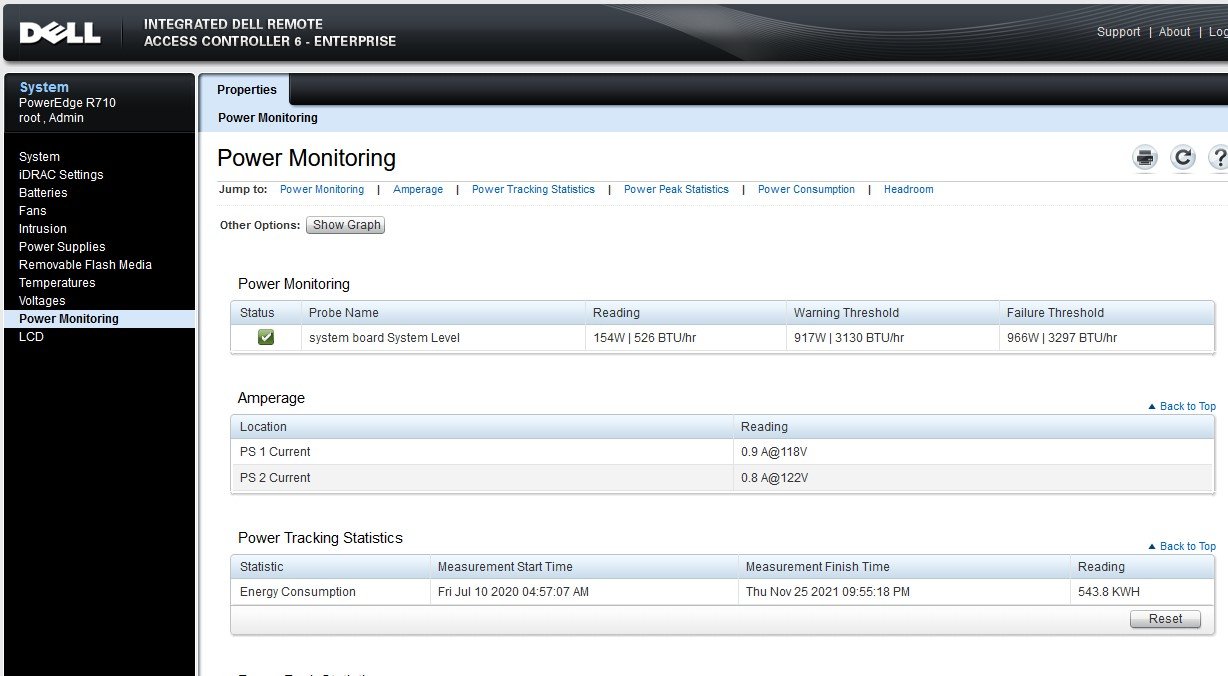Viewport: 1228px width, 676px height.
Task: Select Power Monitoring sub-tab under Properties
Action: [x=268, y=118]
